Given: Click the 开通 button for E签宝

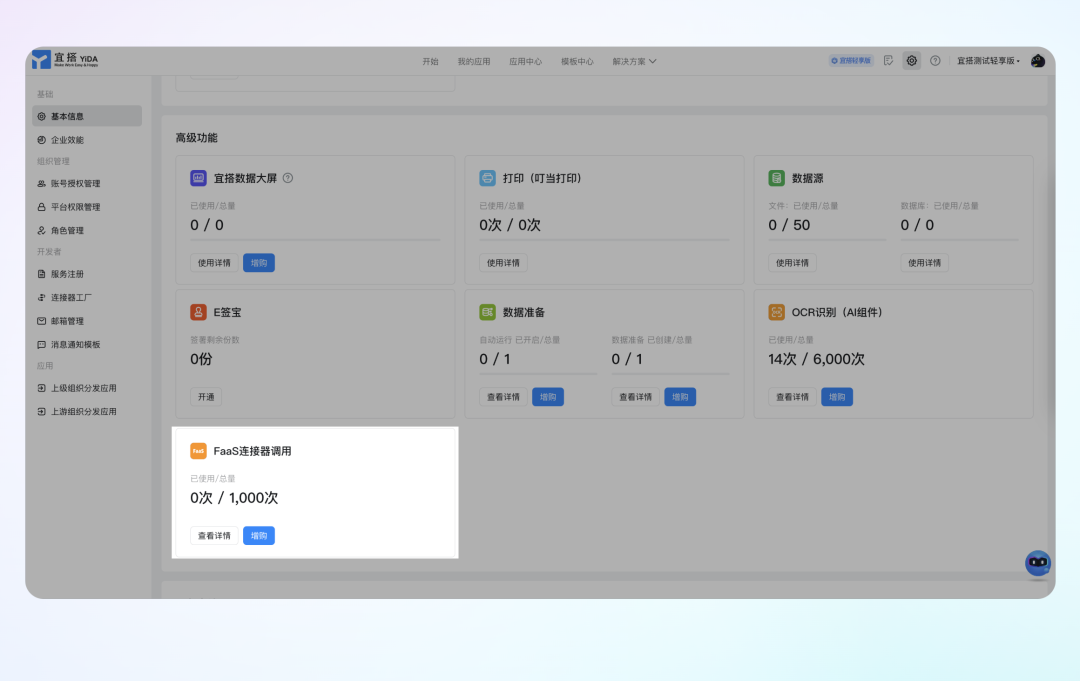Looking at the screenshot, I should [206, 397].
